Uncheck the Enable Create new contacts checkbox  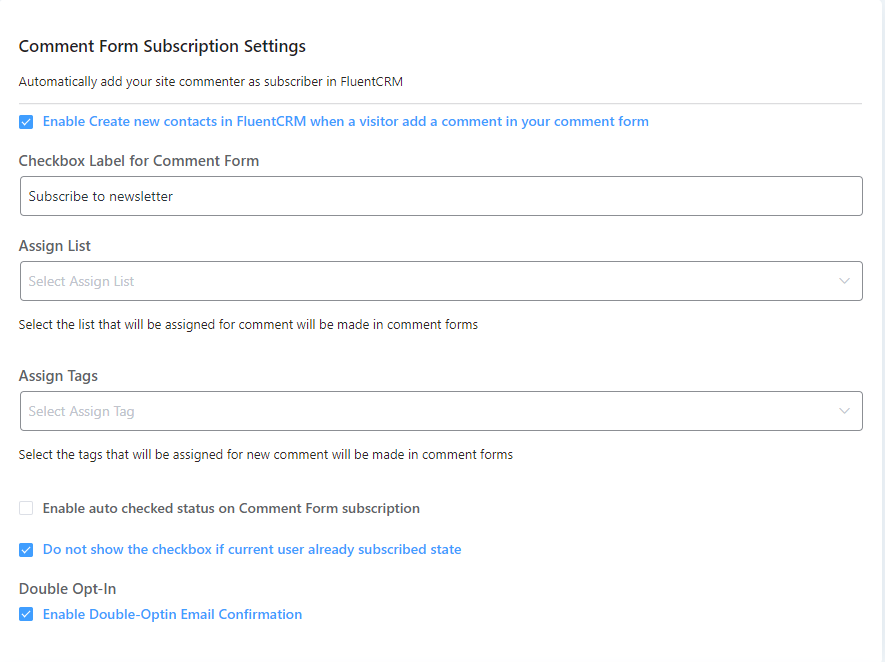point(26,122)
